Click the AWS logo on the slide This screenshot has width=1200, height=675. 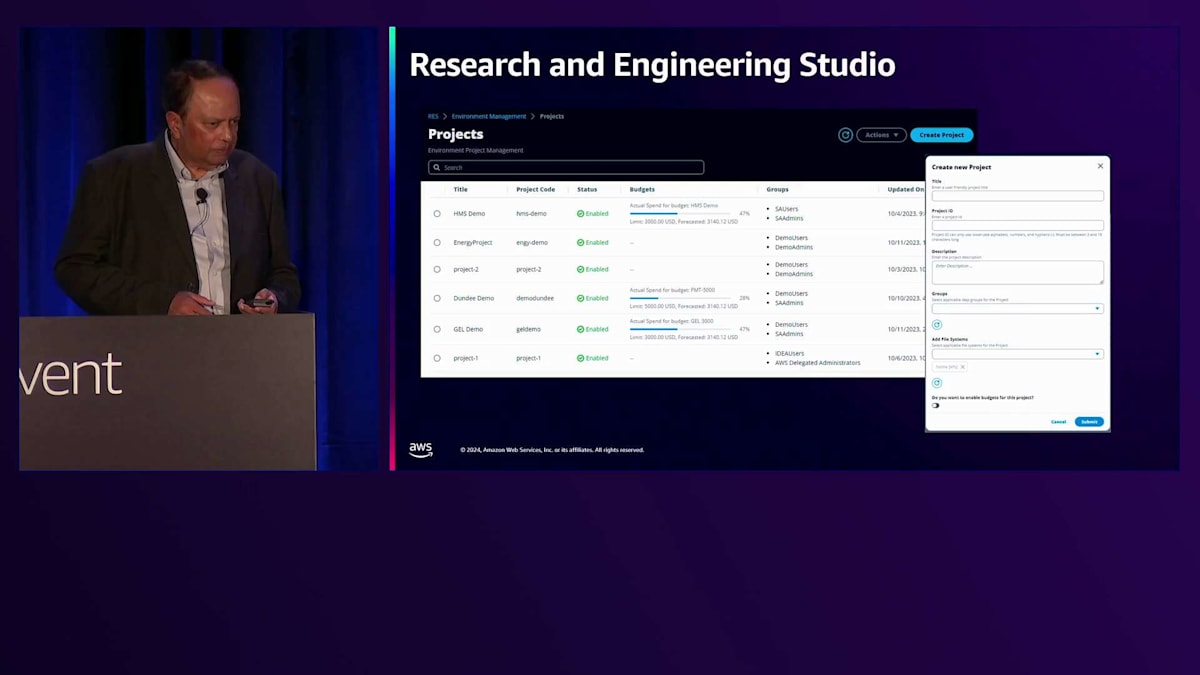click(421, 450)
